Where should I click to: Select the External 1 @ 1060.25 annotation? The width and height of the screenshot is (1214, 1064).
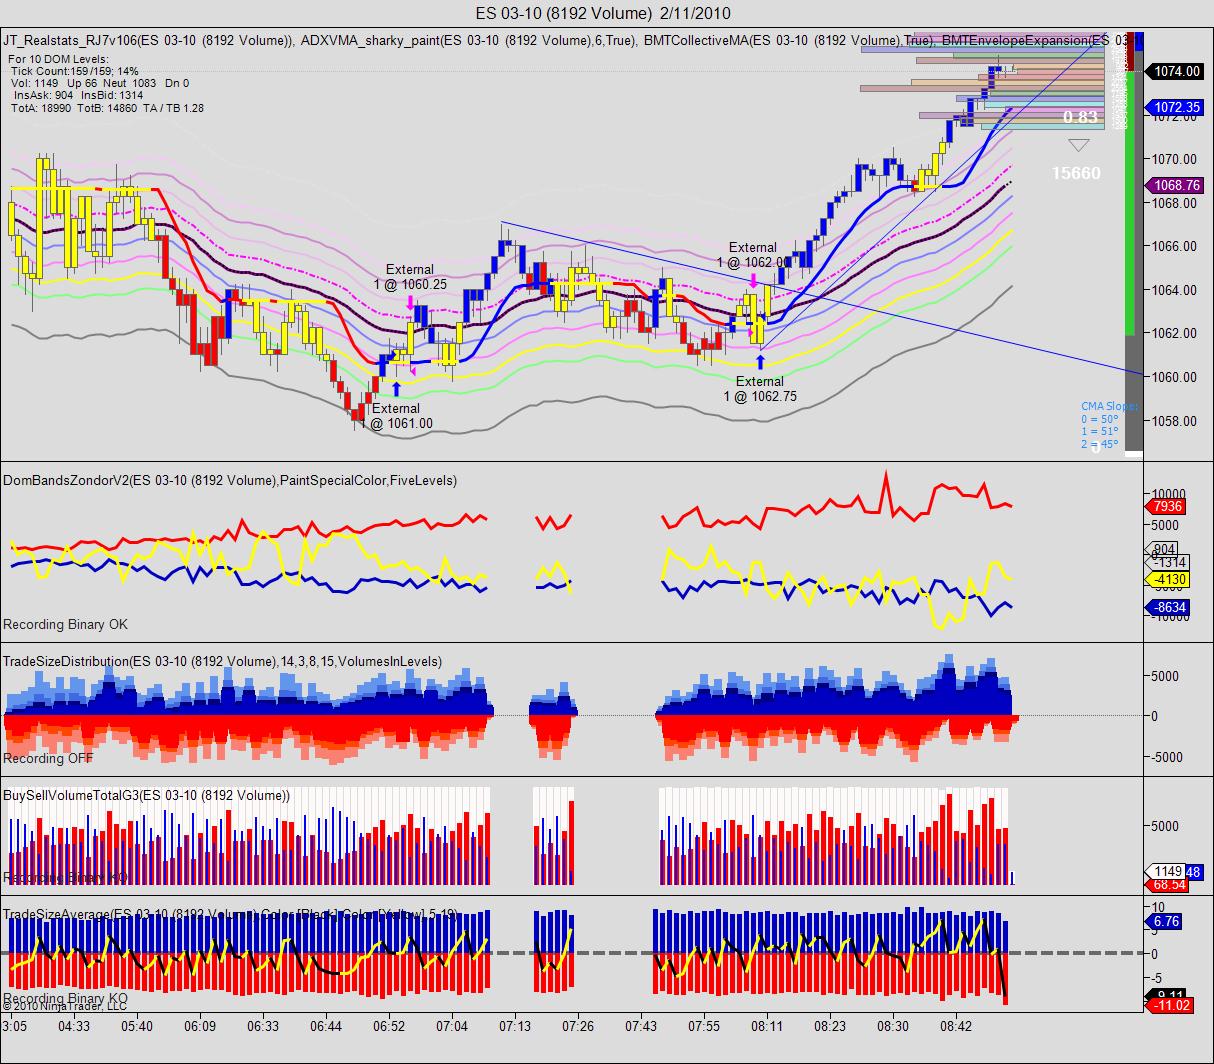coord(410,277)
